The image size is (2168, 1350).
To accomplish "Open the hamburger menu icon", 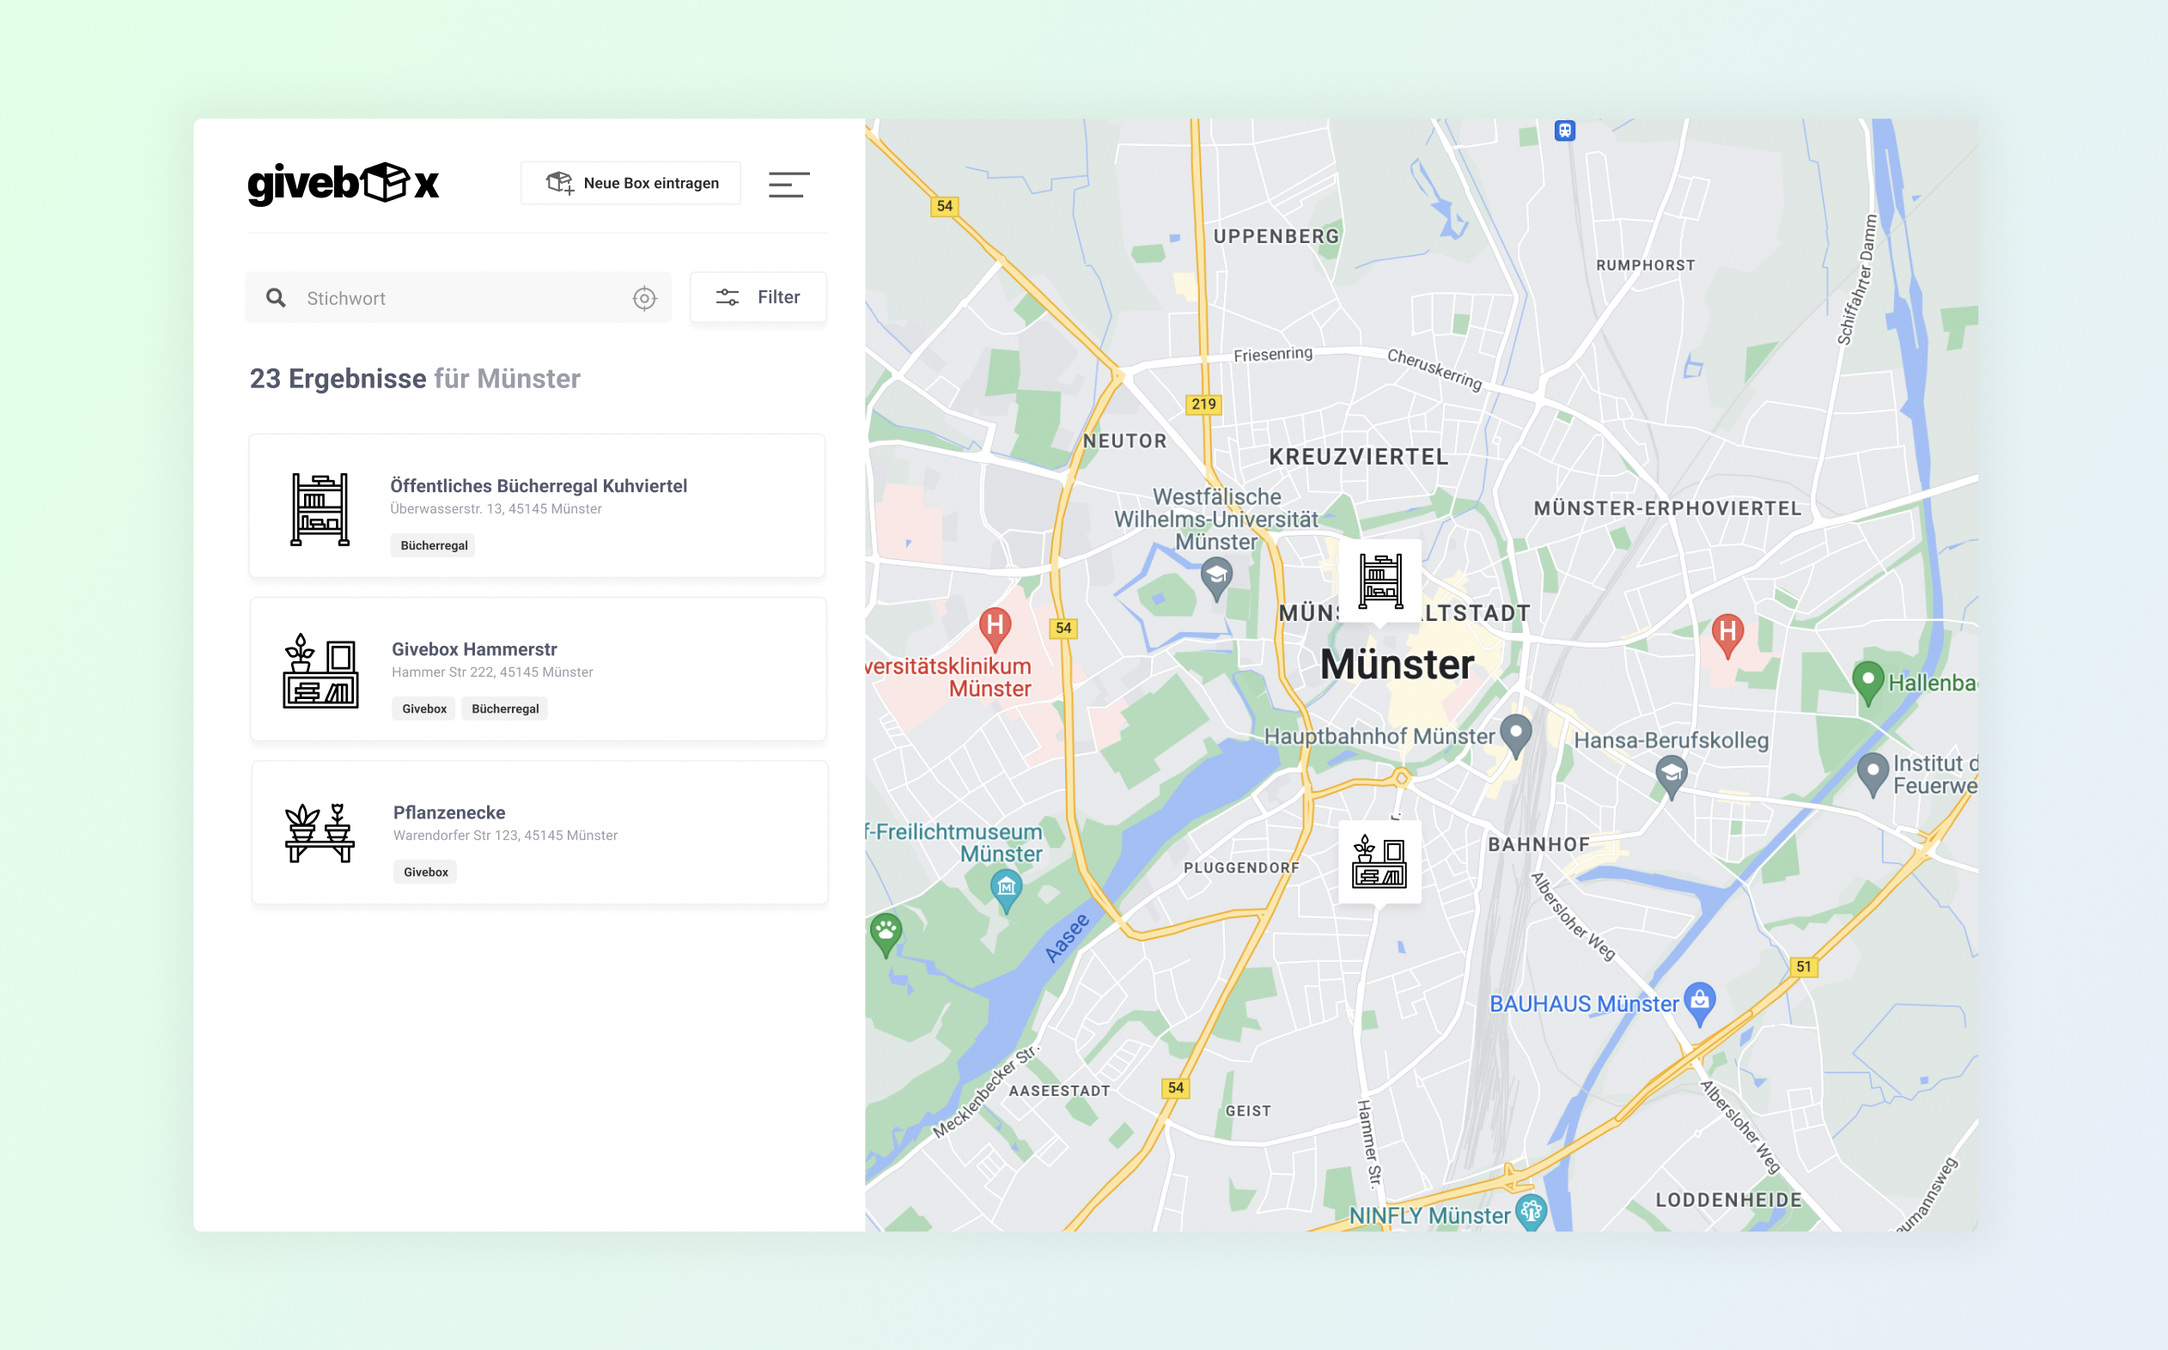I will [x=788, y=184].
